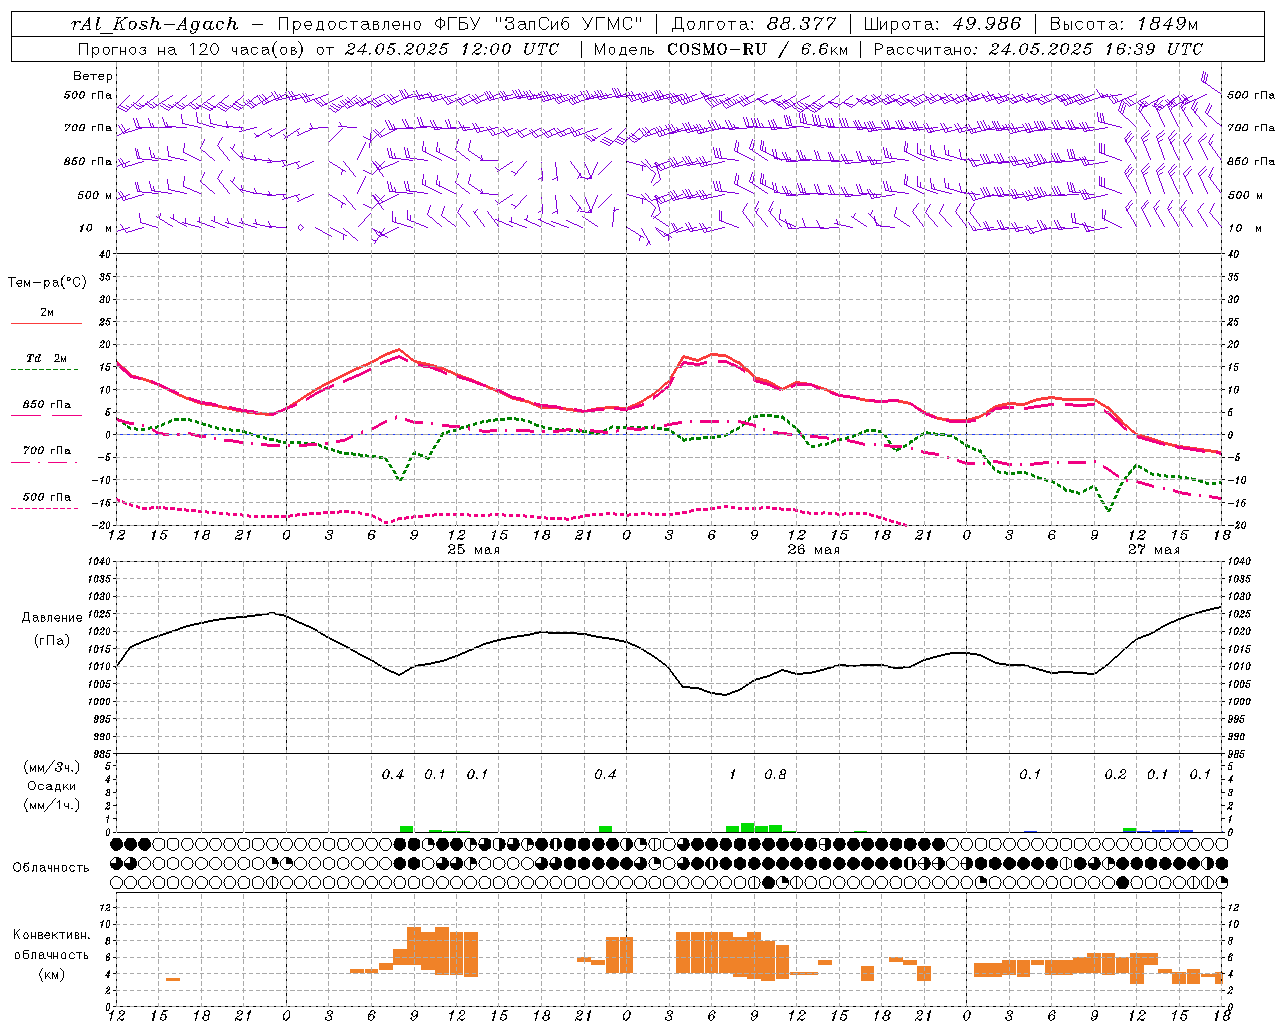Click the Осадки panel label
This screenshot has width=1280, height=1024.
(x=52, y=786)
